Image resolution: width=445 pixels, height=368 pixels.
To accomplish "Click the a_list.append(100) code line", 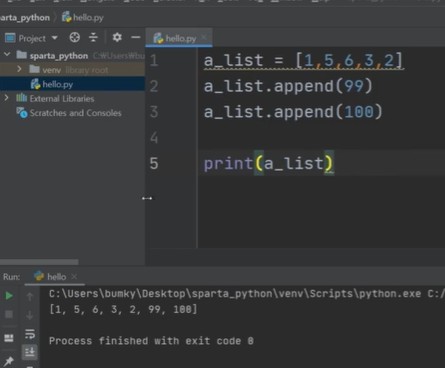I will point(293,112).
